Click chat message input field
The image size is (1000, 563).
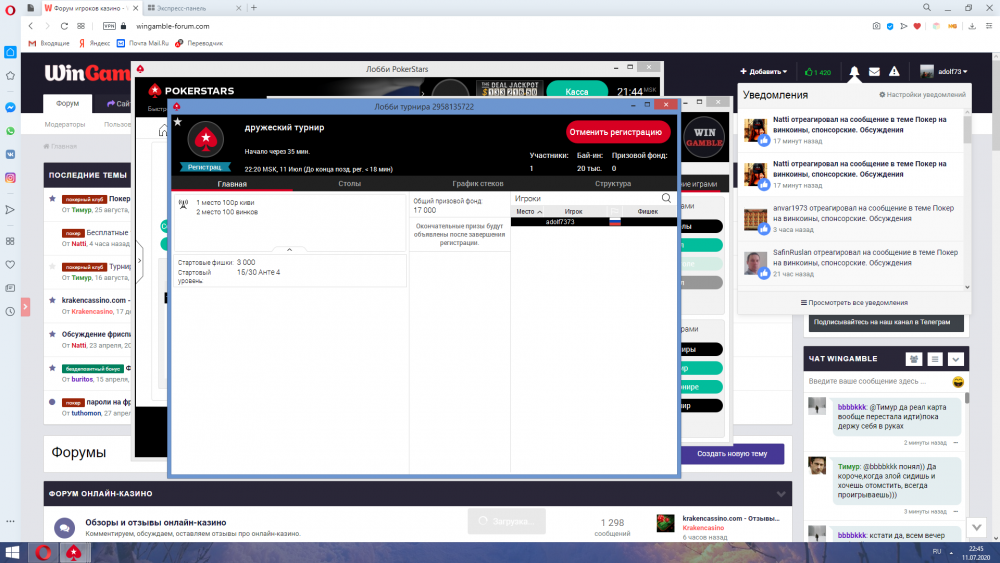878,381
